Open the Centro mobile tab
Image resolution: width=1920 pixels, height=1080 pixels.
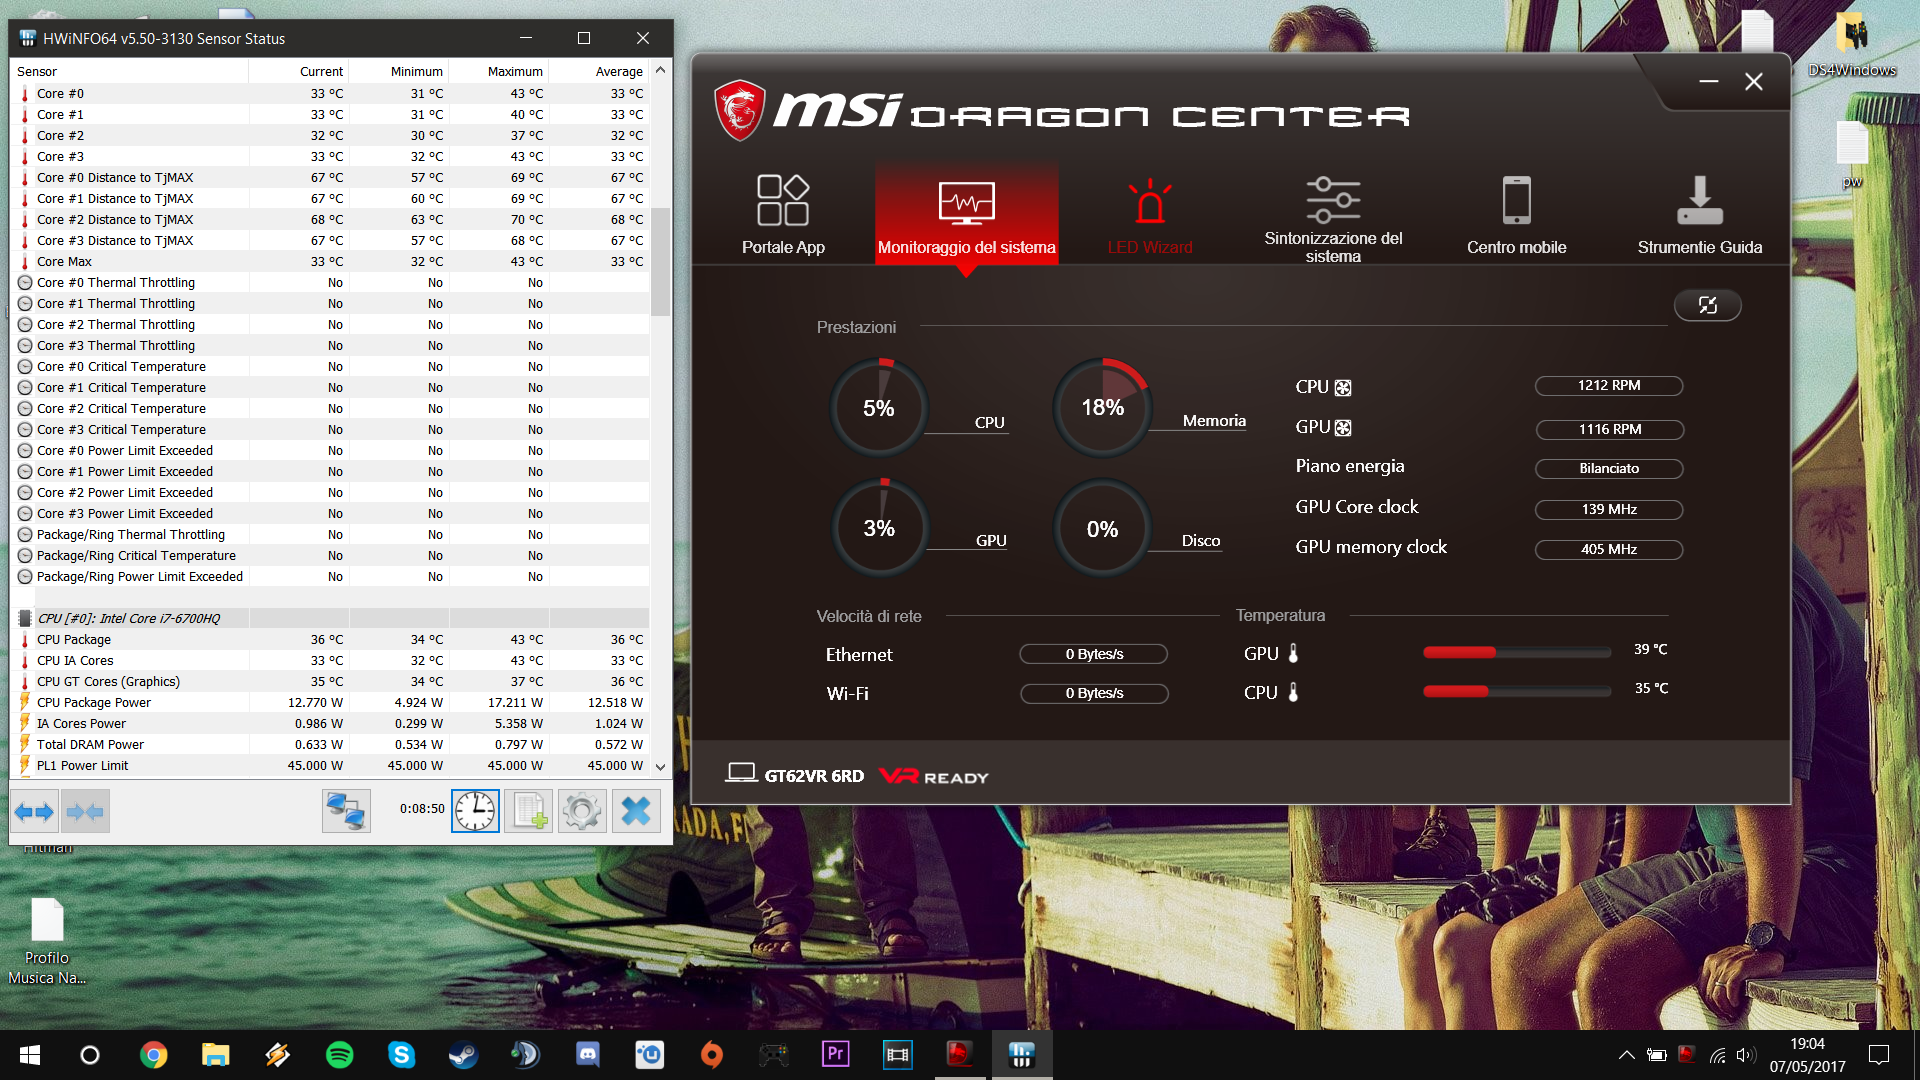(x=1516, y=216)
